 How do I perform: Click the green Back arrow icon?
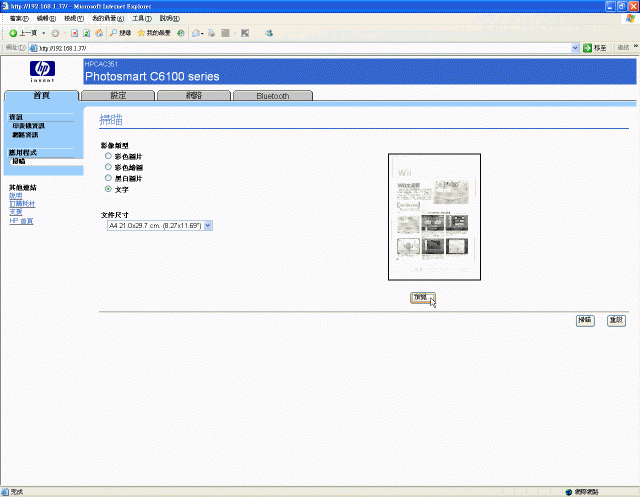[x=13, y=33]
